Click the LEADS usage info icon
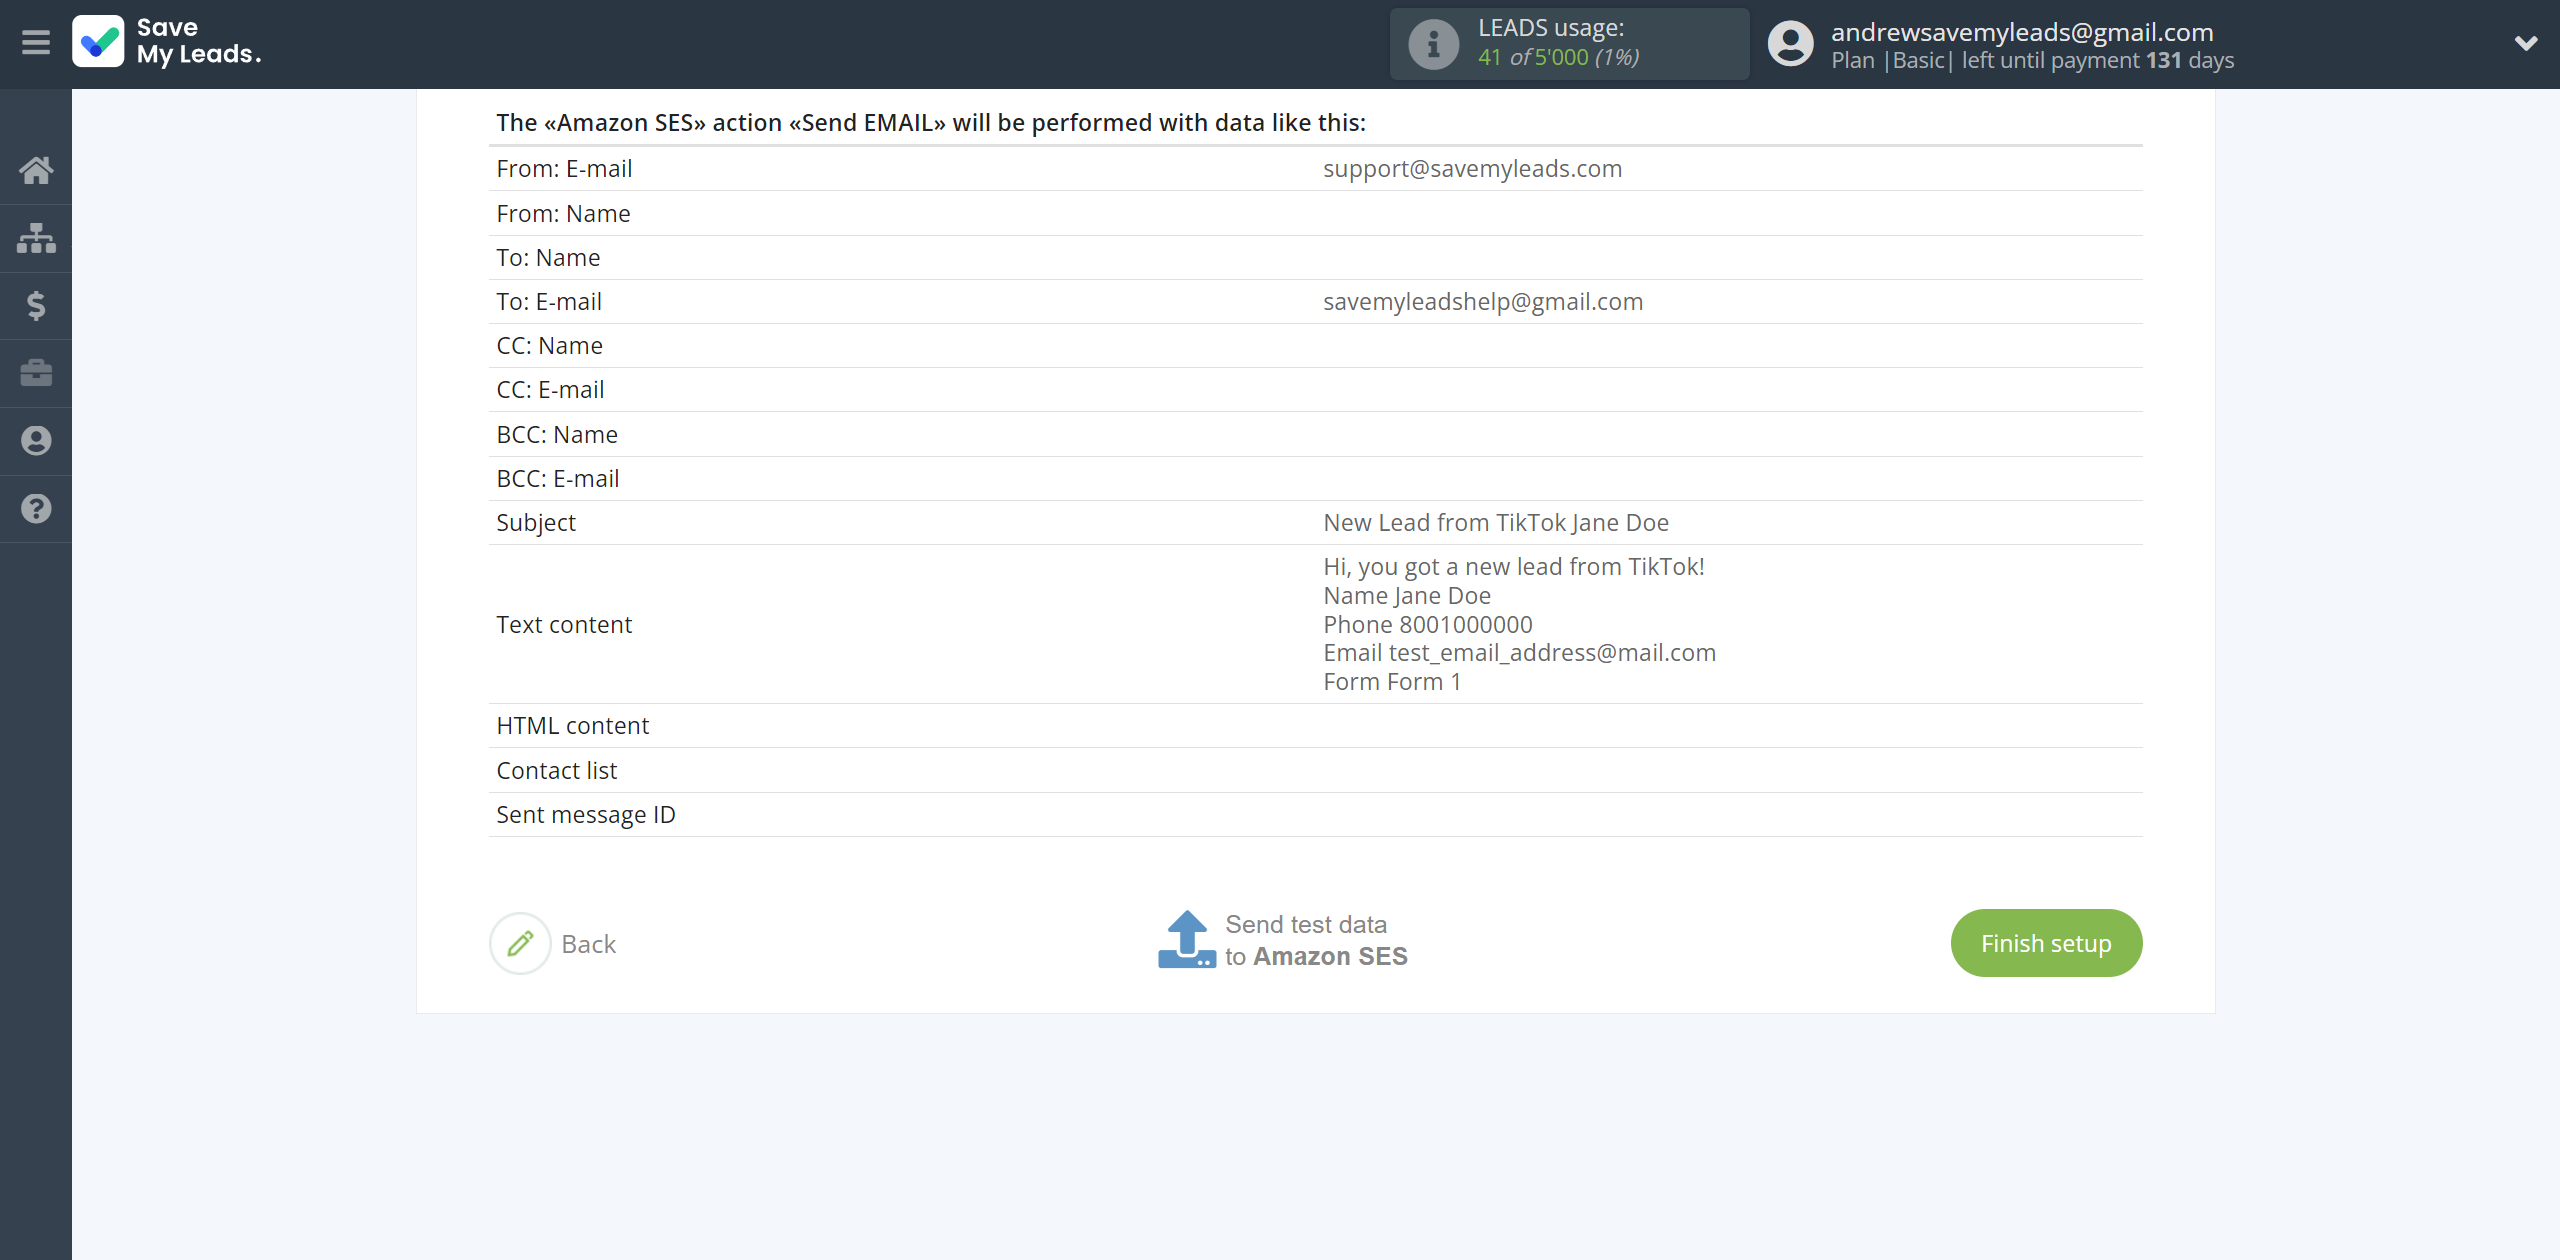This screenshot has height=1260, width=2560. click(1433, 44)
